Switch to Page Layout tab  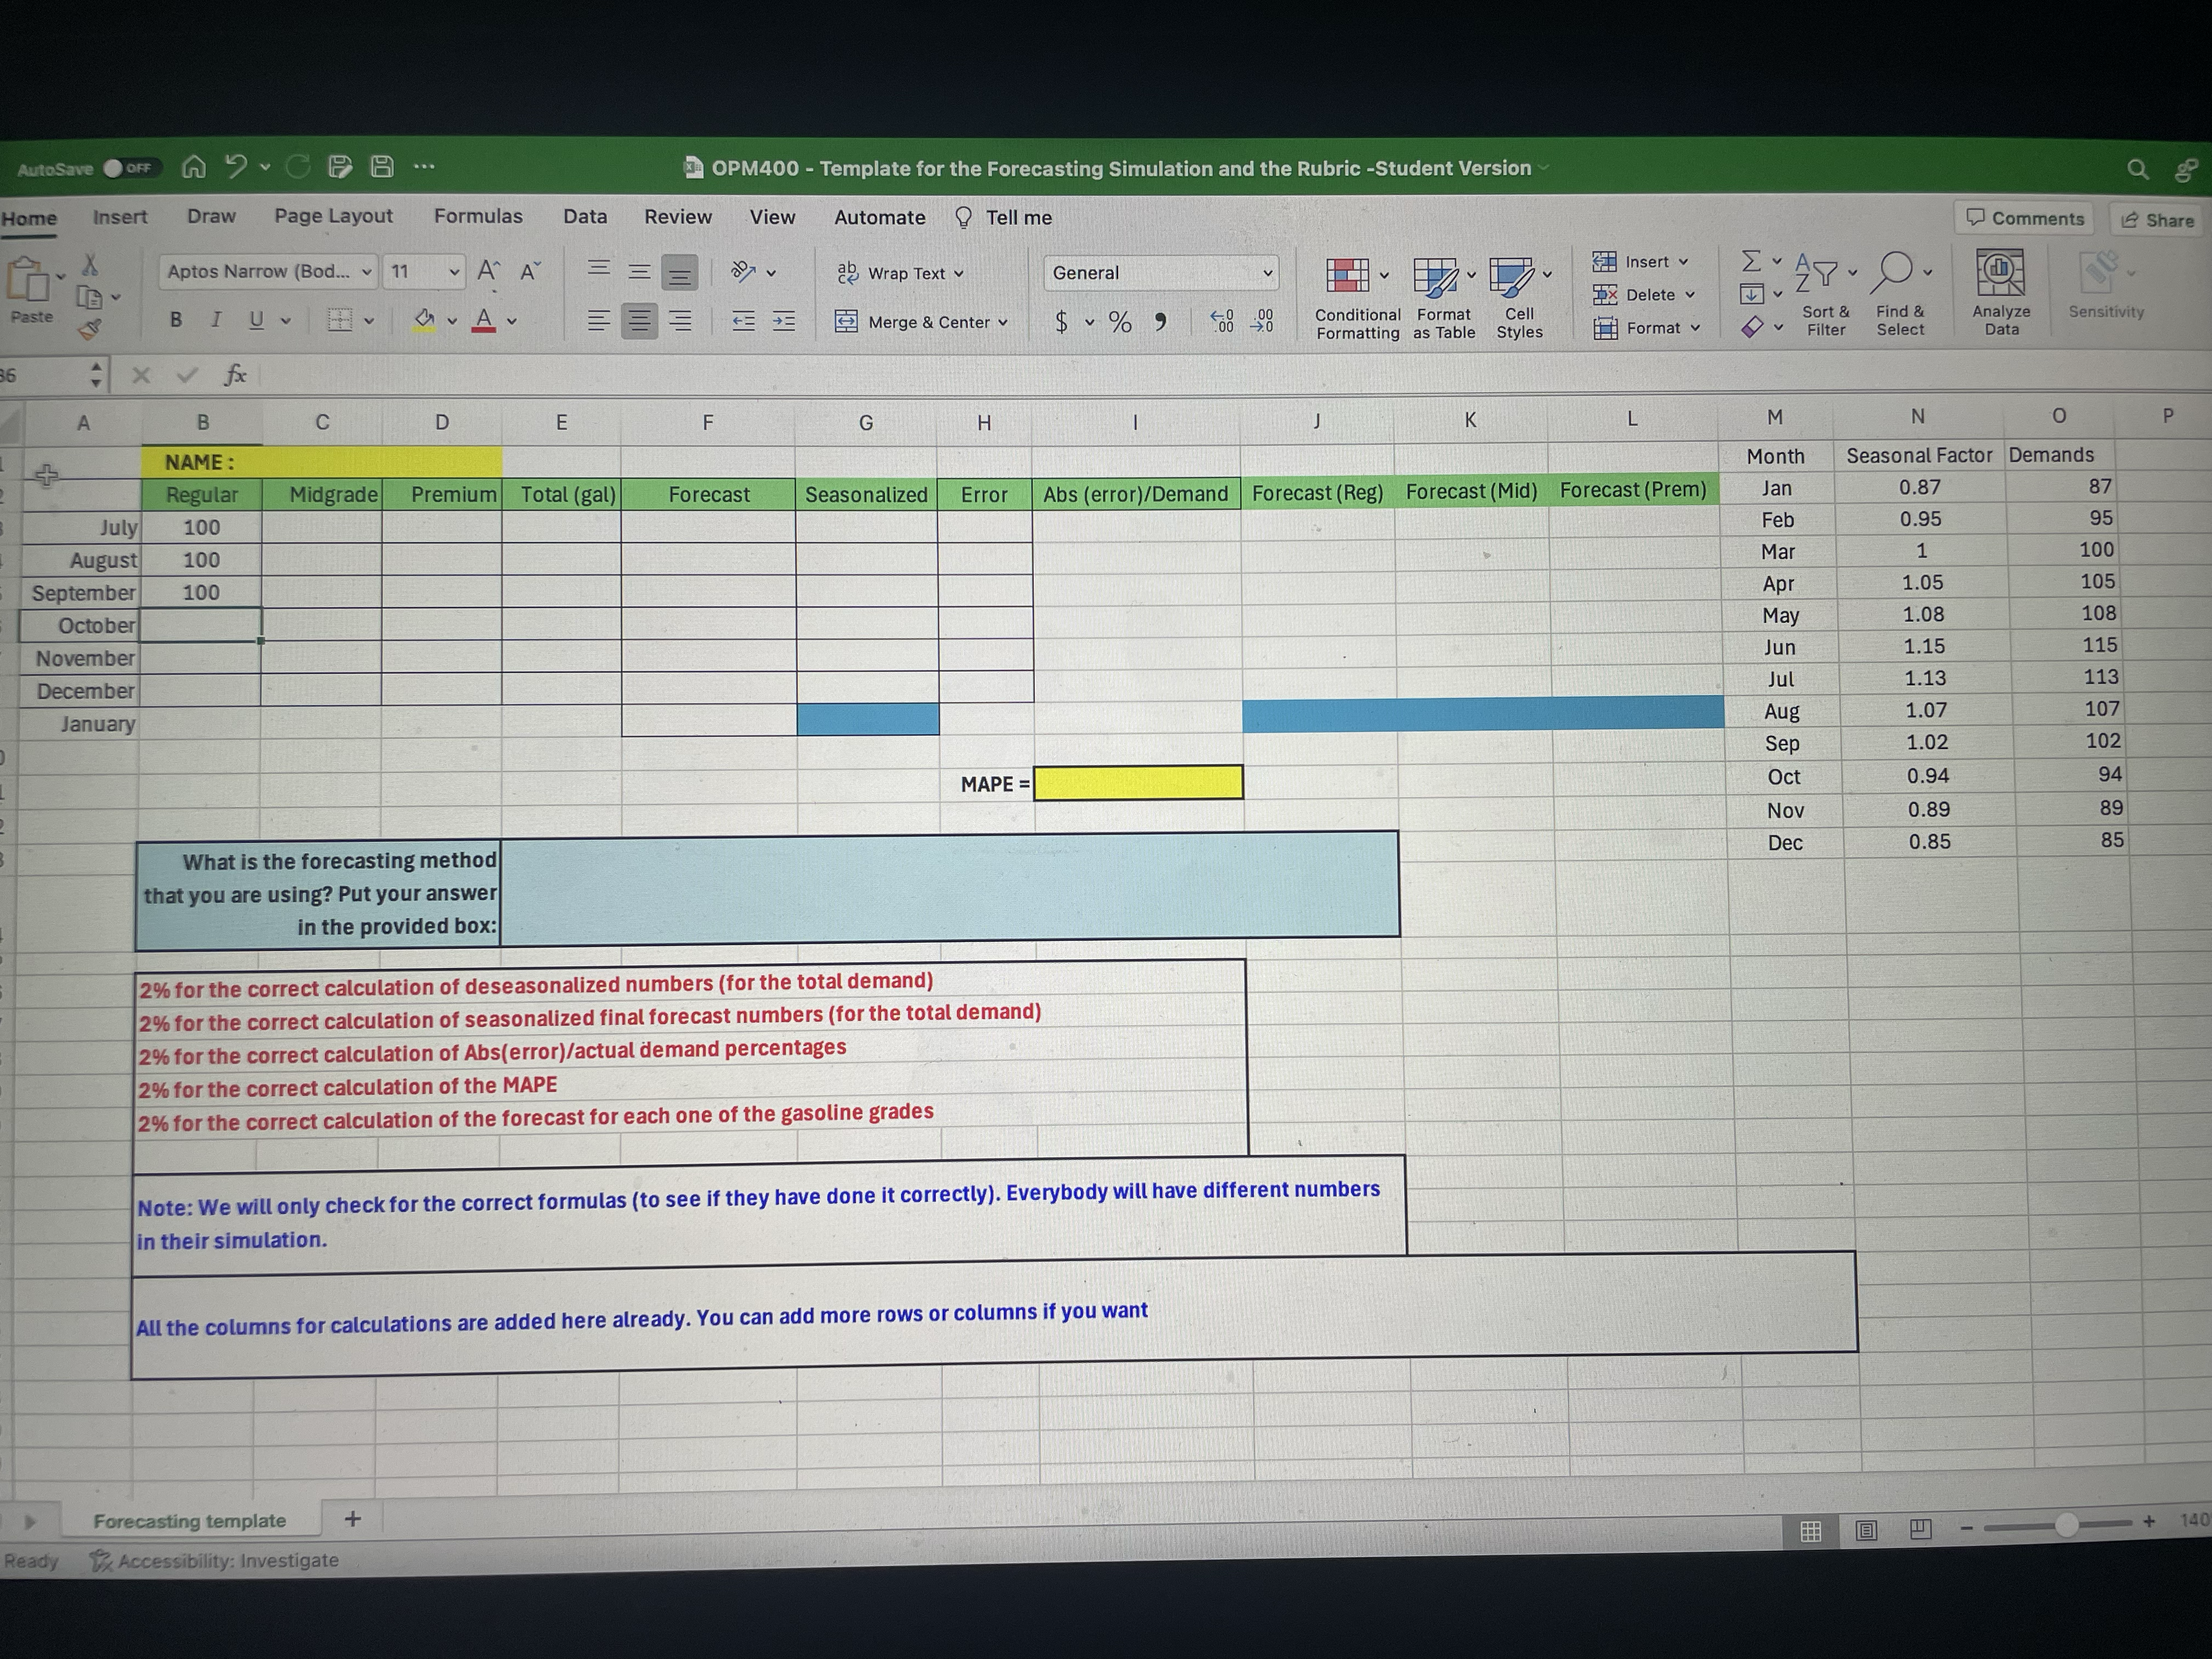333,216
